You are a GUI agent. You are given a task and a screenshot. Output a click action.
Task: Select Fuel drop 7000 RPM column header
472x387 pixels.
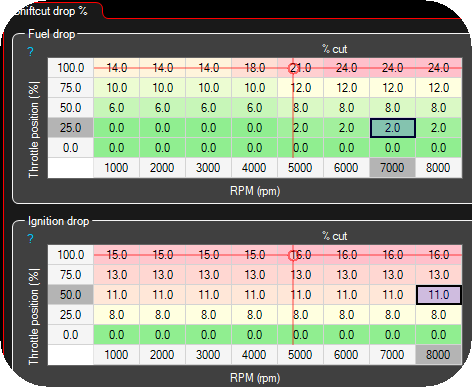[392, 168]
